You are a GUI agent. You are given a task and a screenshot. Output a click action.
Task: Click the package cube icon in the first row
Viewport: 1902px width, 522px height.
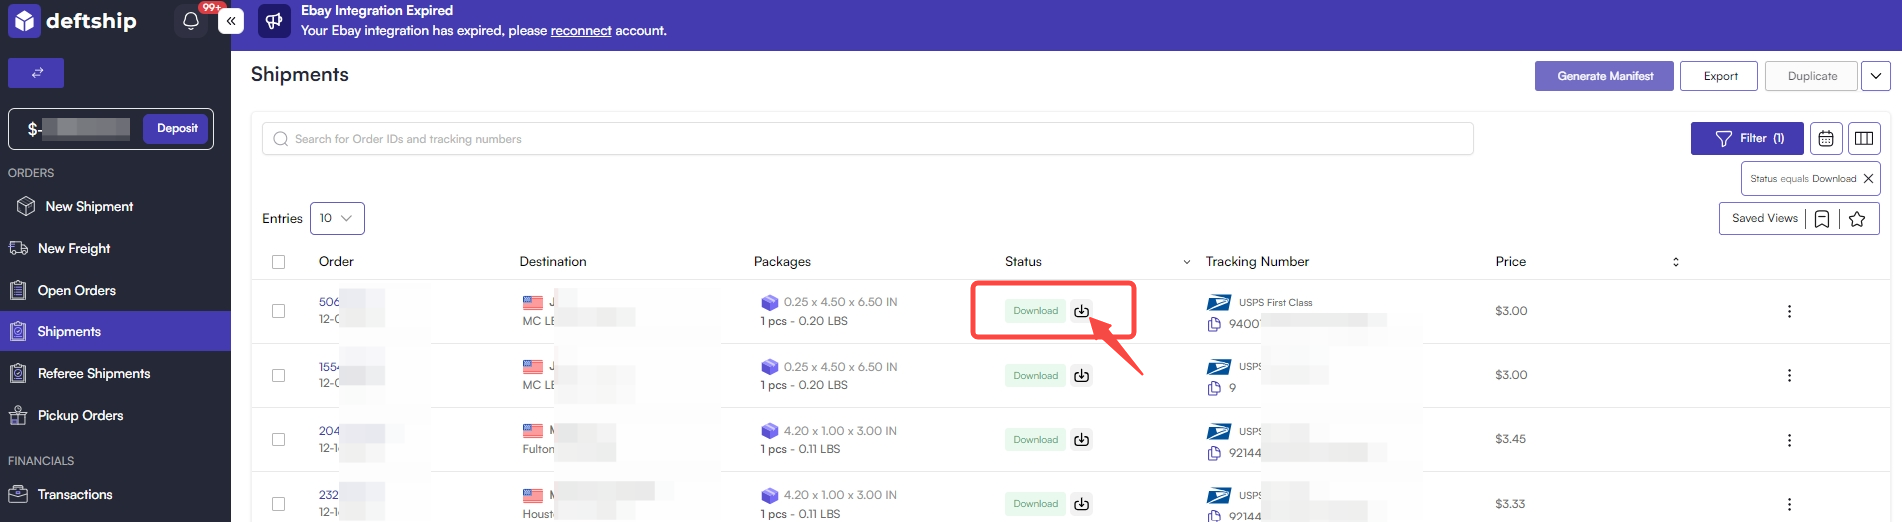tap(769, 302)
